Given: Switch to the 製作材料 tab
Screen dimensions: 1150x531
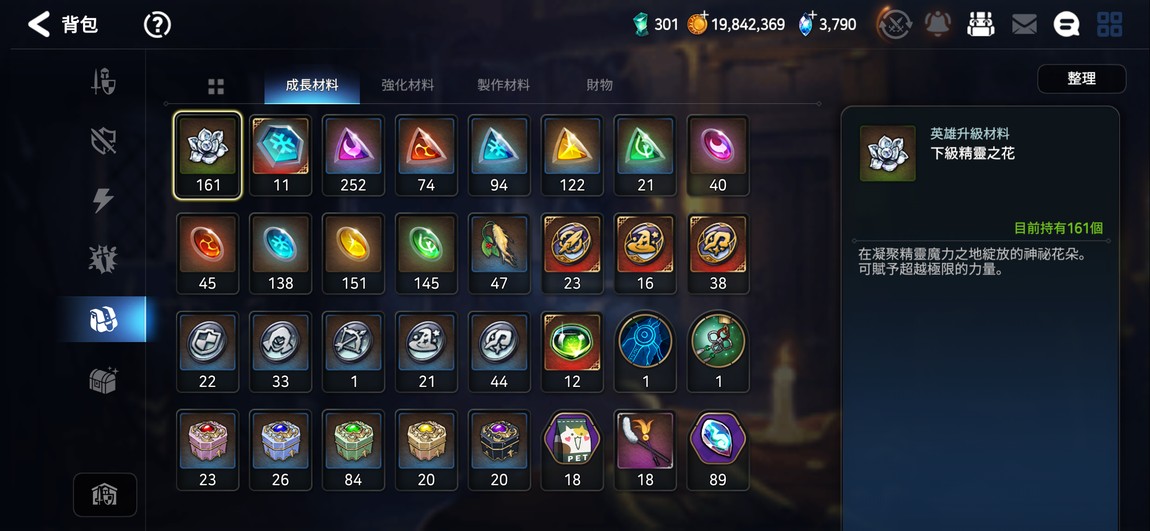Looking at the screenshot, I should [x=503, y=85].
